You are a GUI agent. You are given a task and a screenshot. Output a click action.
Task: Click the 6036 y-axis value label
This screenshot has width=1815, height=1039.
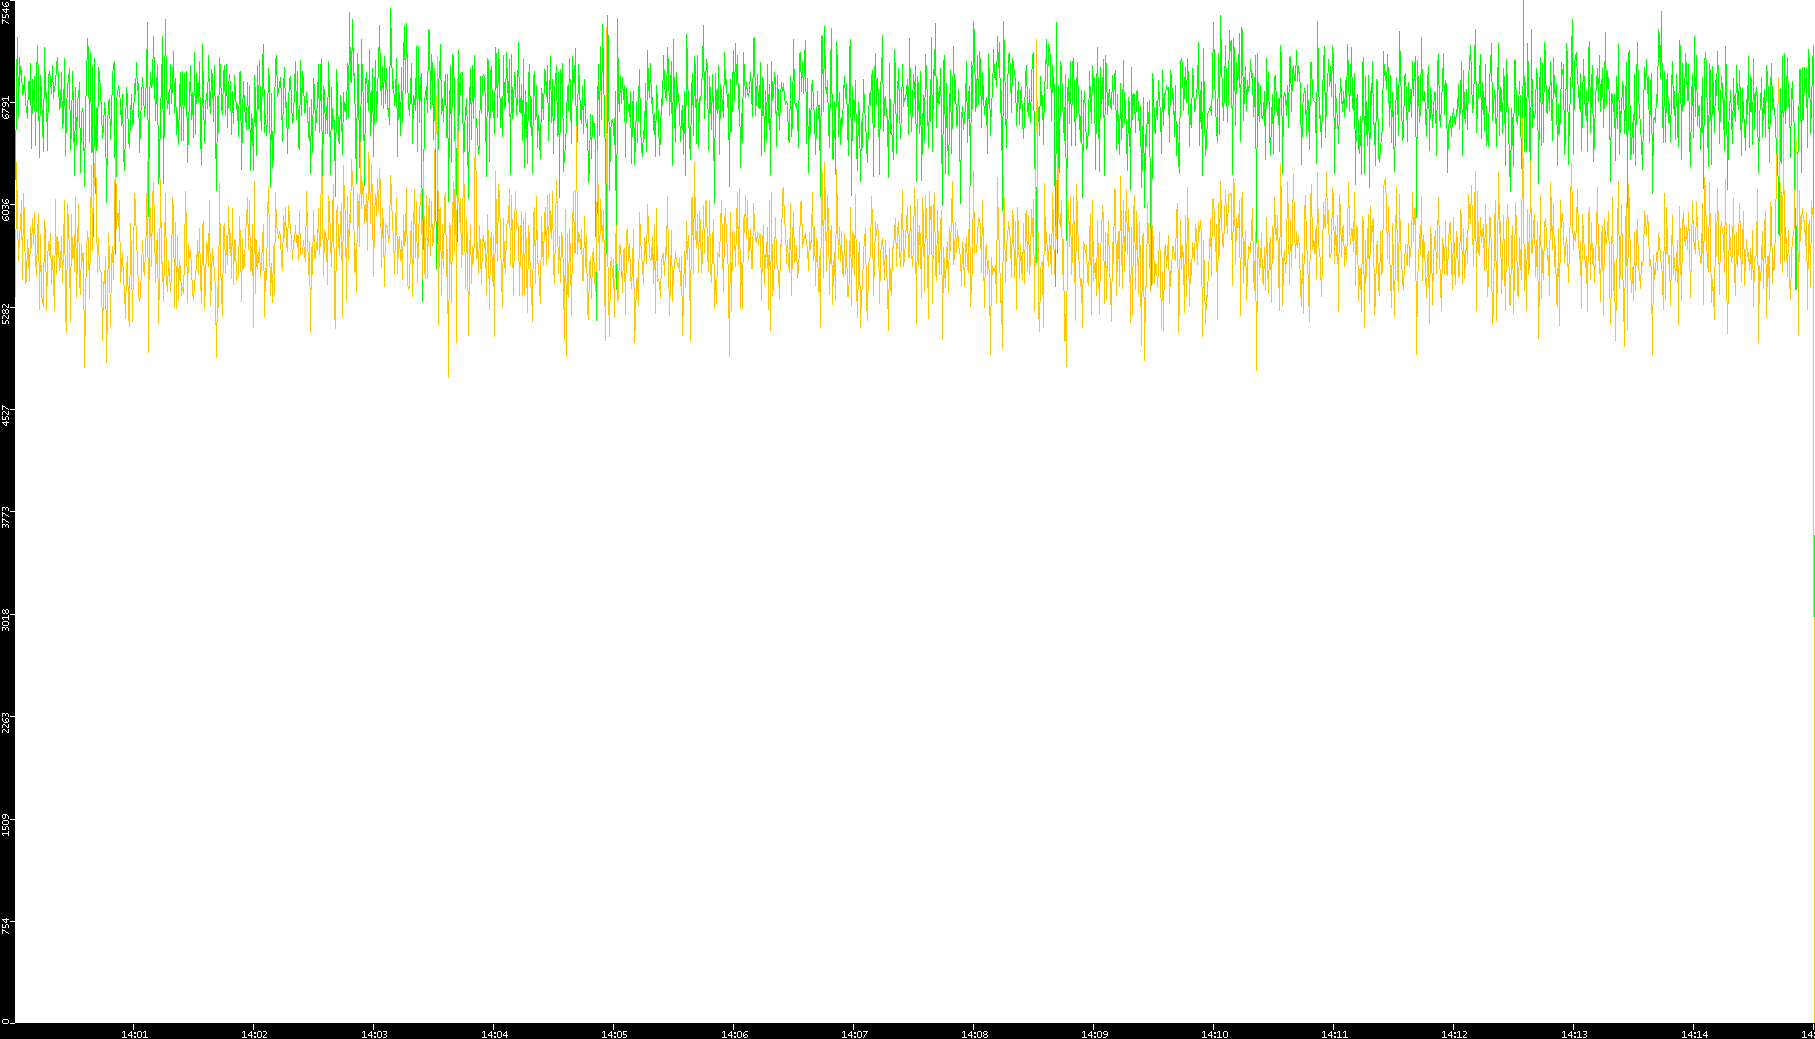pyautogui.click(x=7, y=210)
